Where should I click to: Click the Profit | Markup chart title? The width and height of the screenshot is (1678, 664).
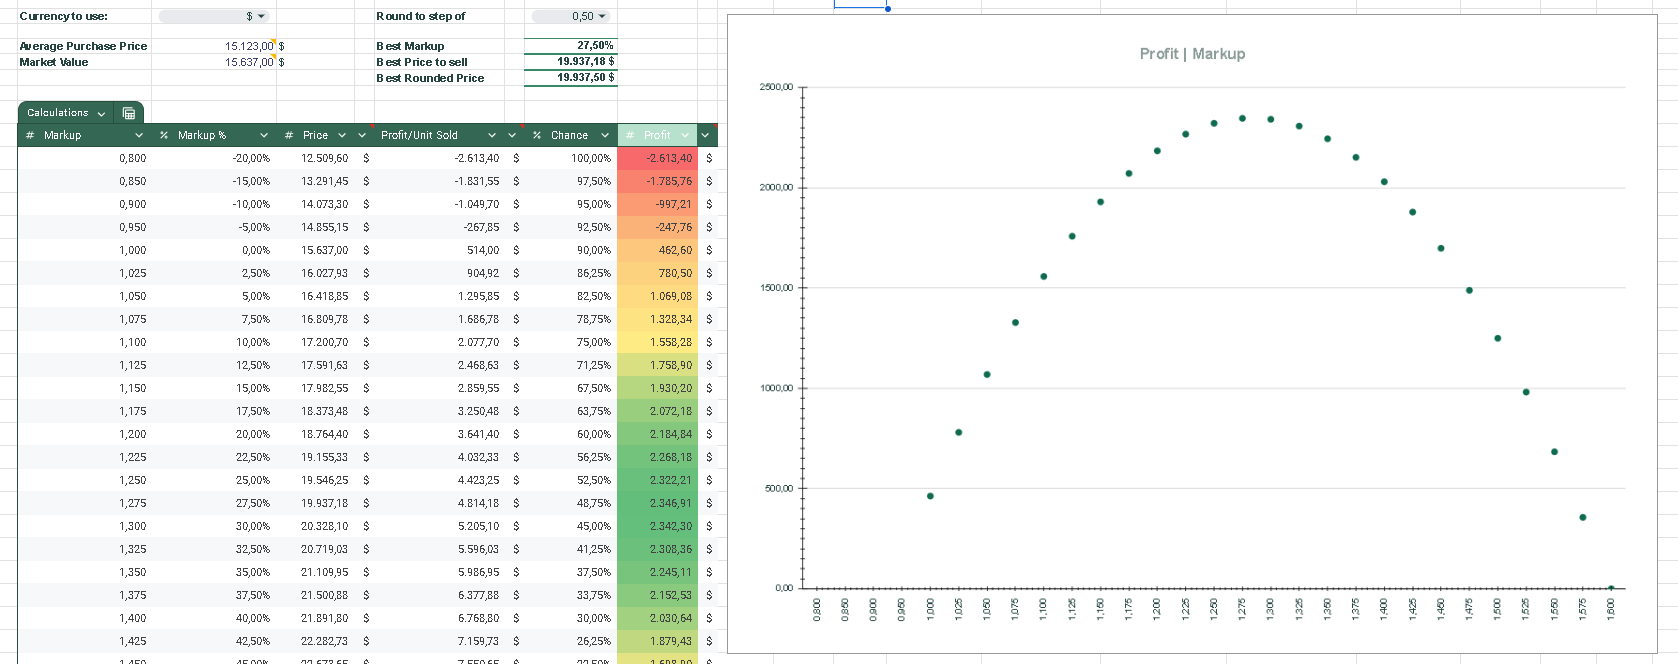pyautogui.click(x=1192, y=54)
